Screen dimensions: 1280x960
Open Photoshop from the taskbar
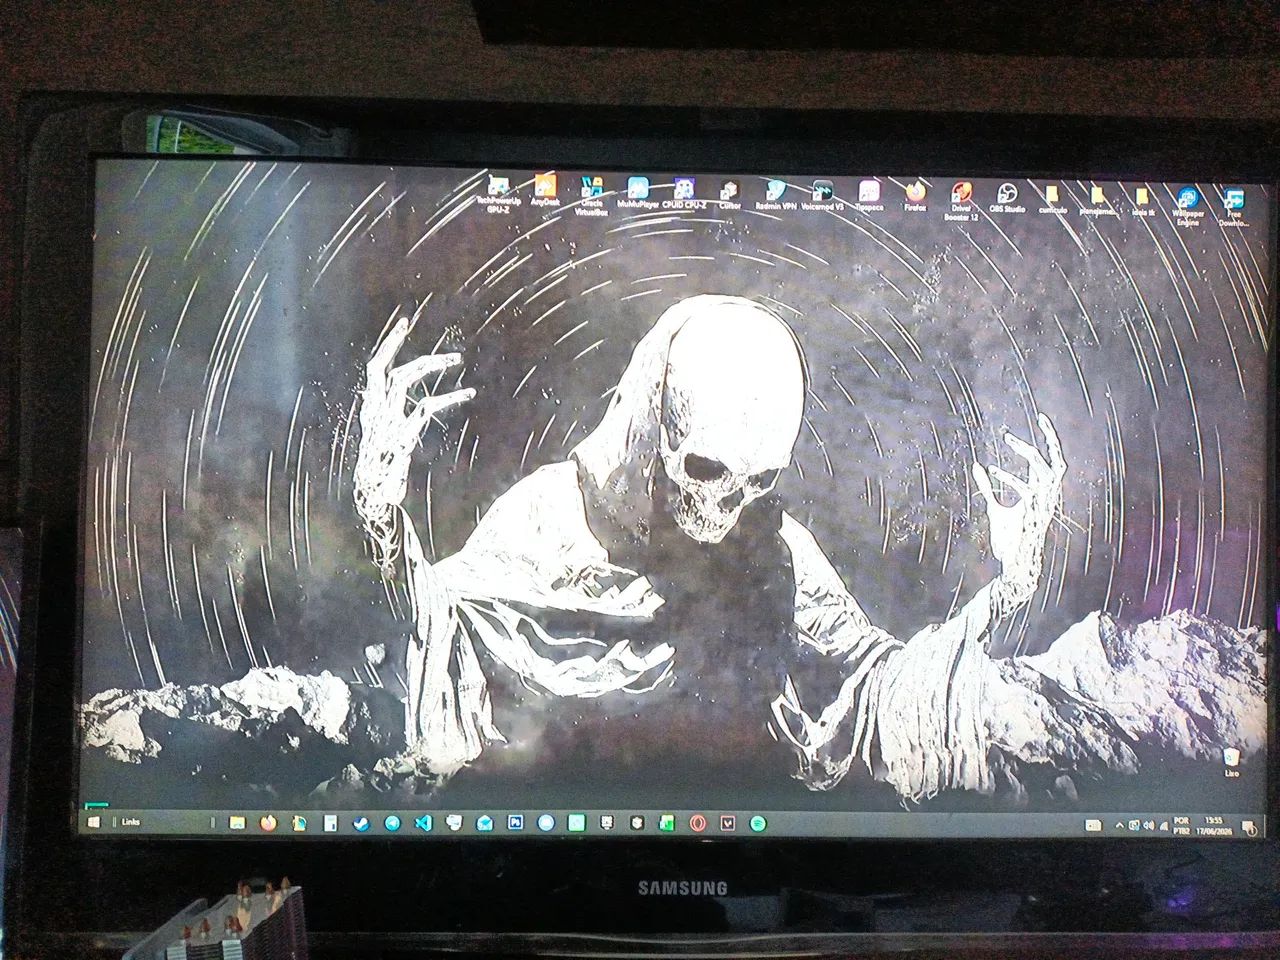(515, 821)
